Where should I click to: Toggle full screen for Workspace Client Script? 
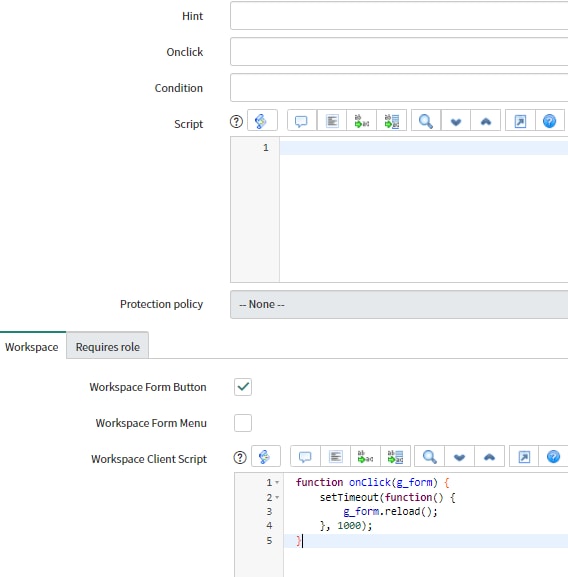[524, 457]
